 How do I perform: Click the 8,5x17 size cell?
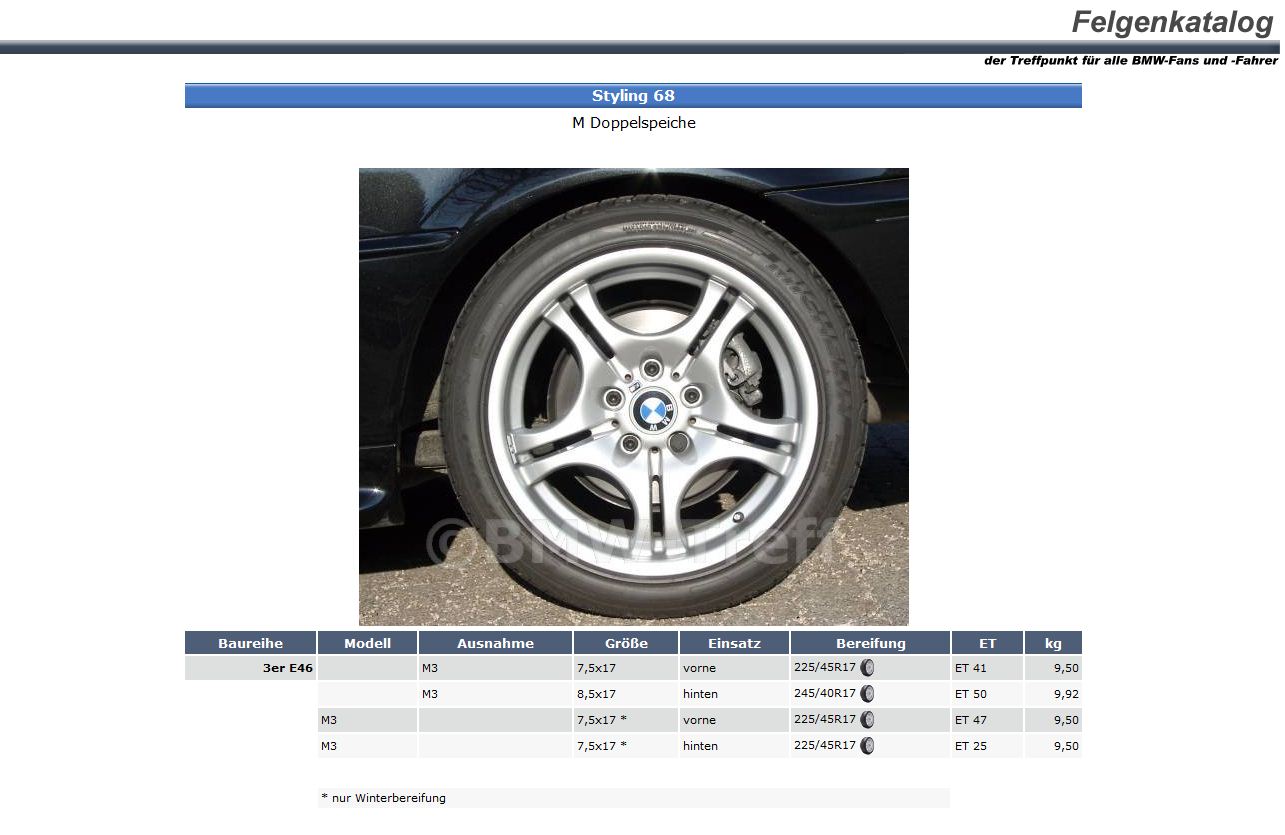tap(626, 694)
